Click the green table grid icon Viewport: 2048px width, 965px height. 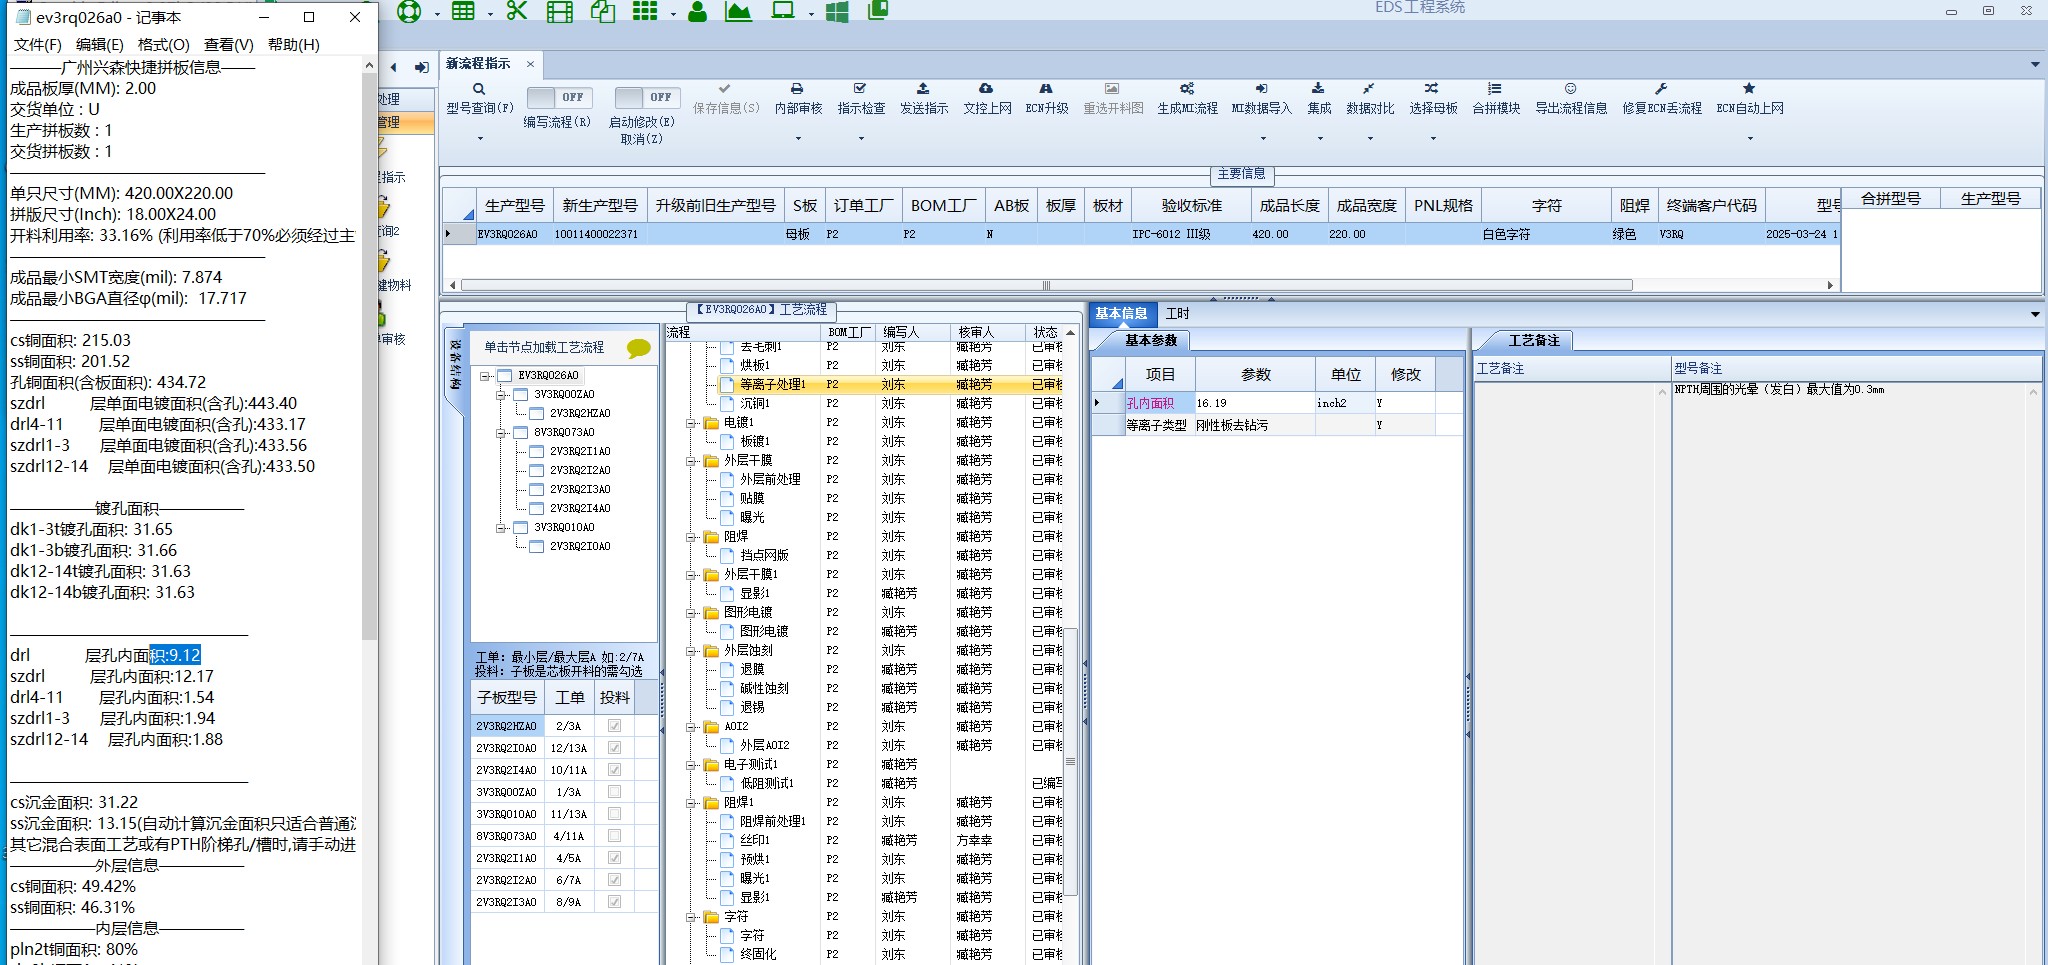[x=463, y=11]
